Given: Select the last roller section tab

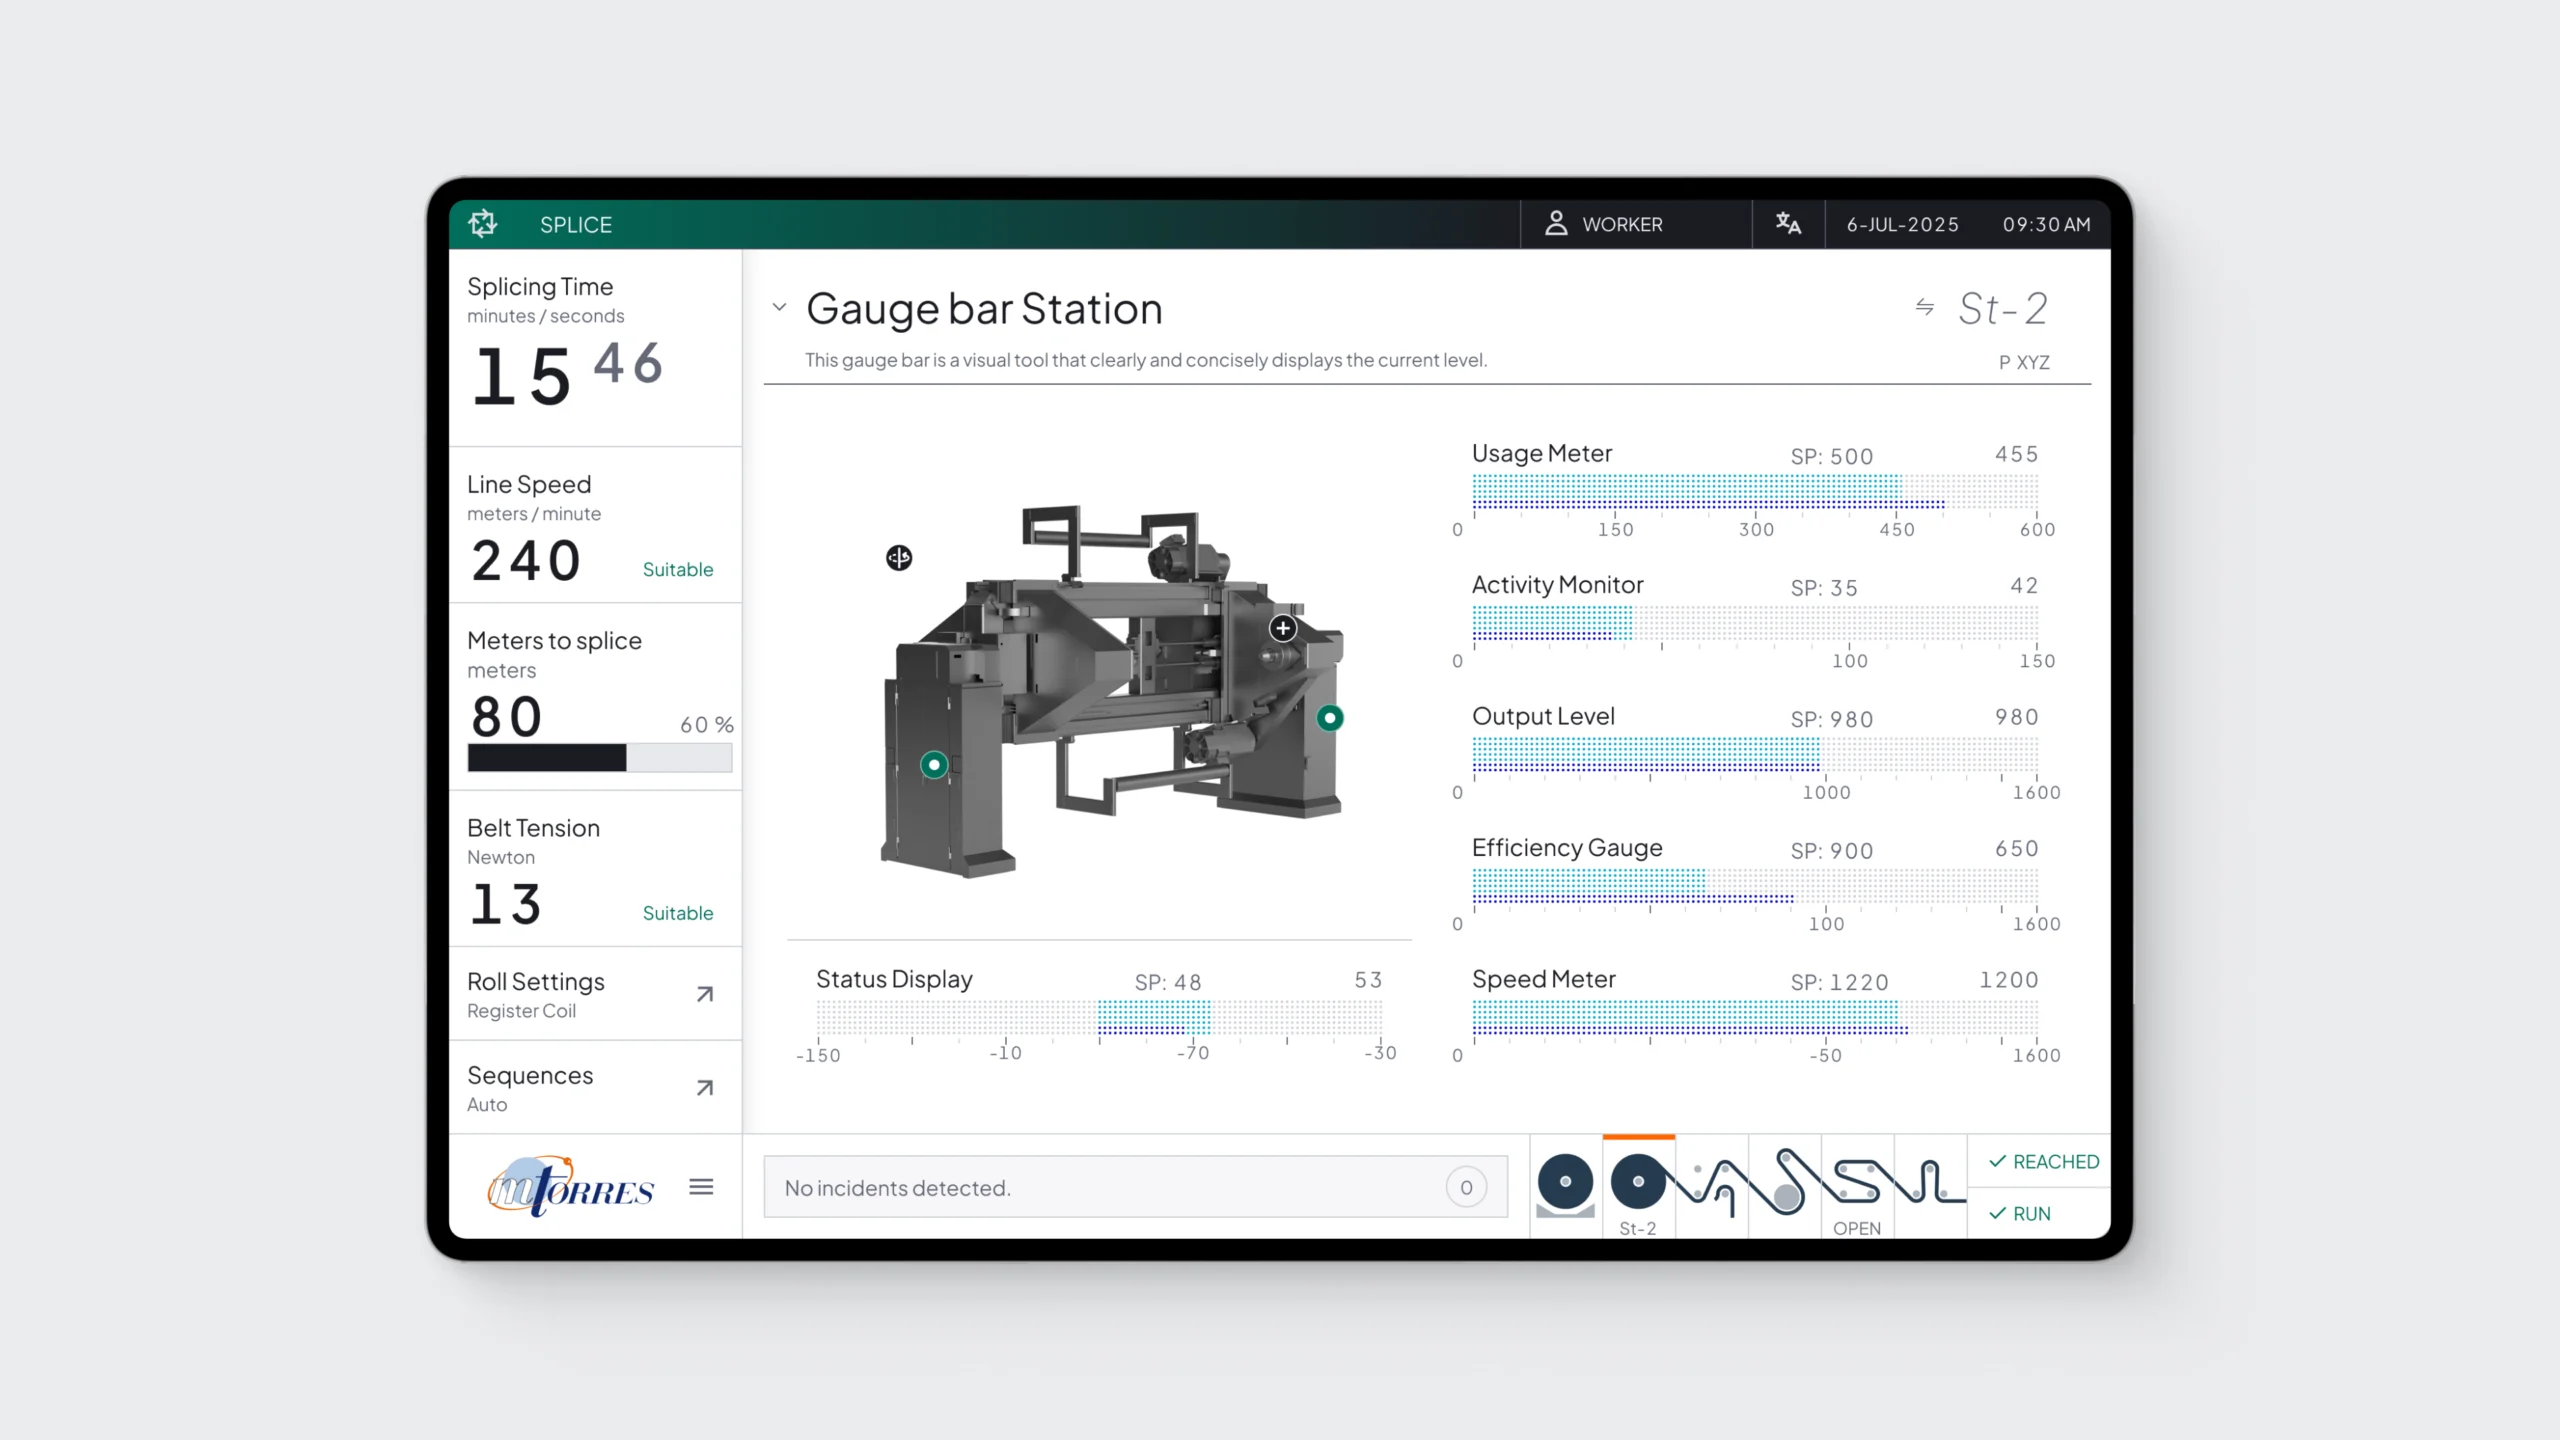Looking at the screenshot, I should [1930, 1185].
